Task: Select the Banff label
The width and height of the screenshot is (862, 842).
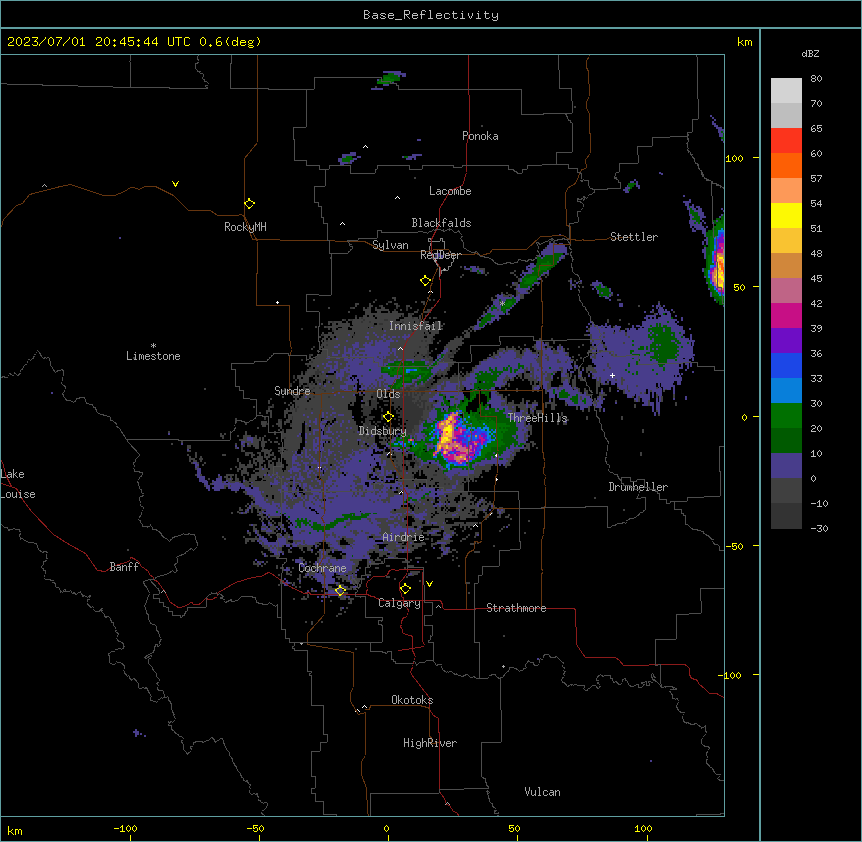Action: (x=124, y=567)
